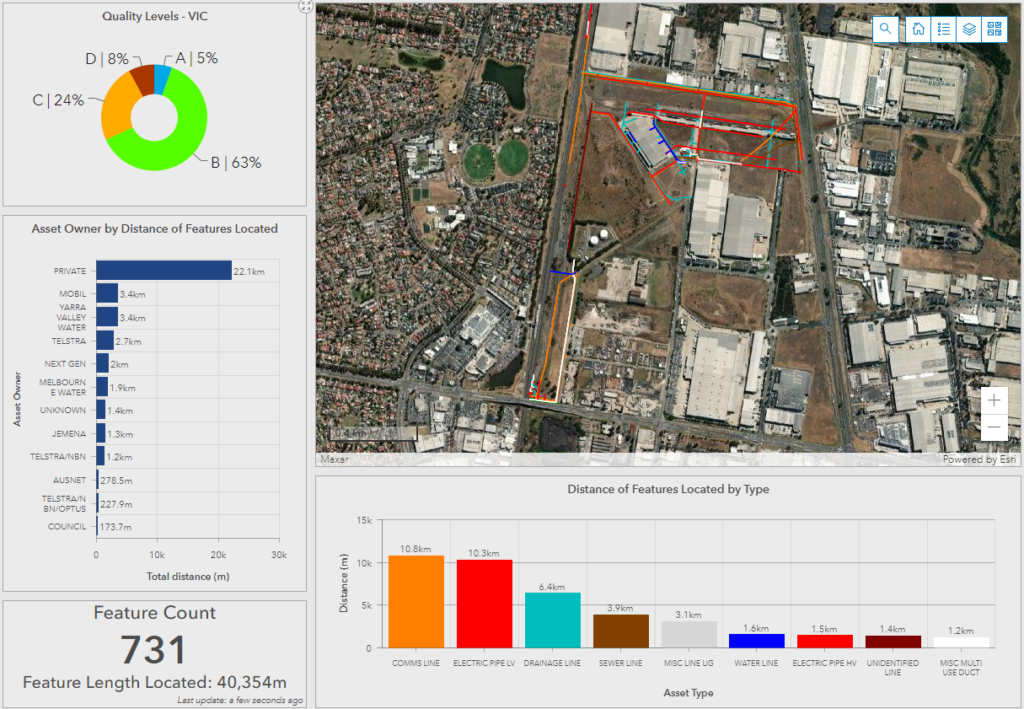Select the brown SEWER LINE bar

pos(620,631)
